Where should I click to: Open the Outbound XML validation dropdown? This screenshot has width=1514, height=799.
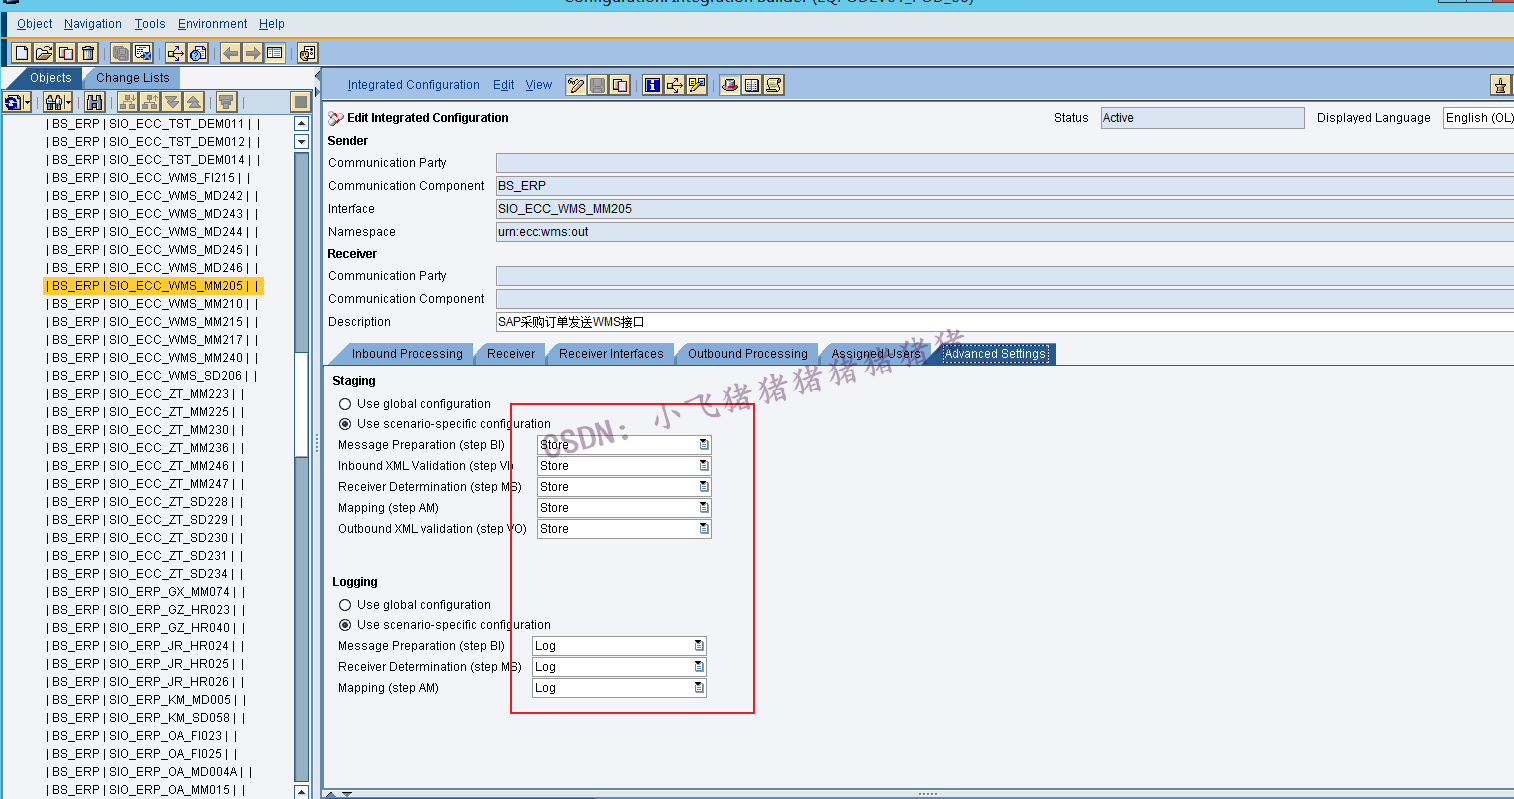(704, 528)
